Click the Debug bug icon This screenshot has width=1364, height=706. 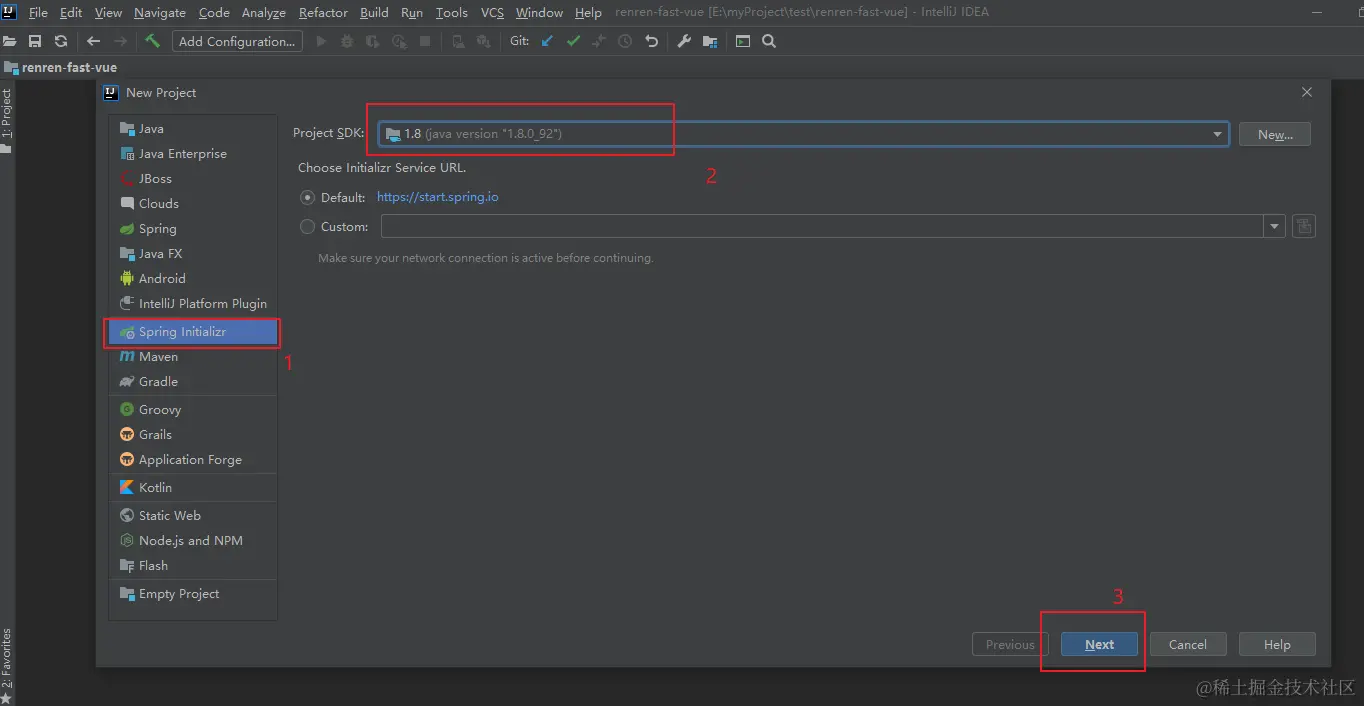pos(347,41)
